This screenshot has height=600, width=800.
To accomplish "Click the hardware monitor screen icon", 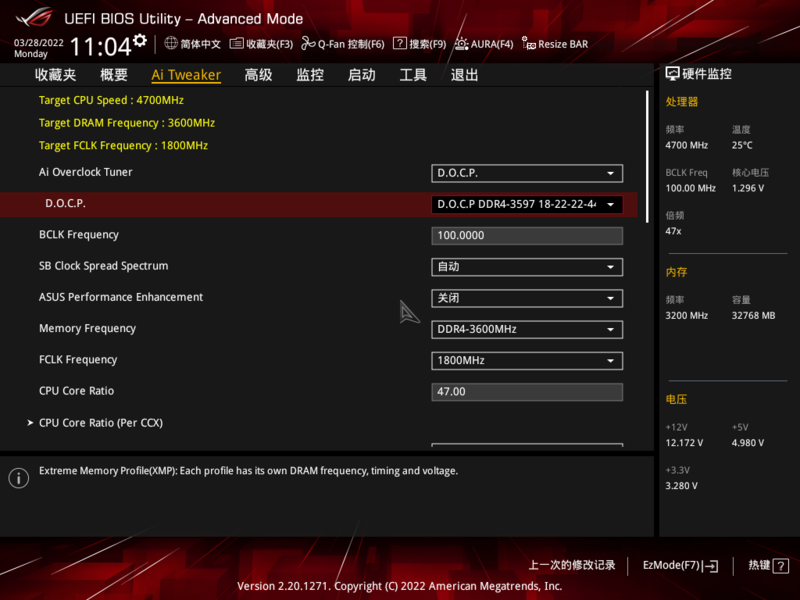I will click(x=672, y=74).
